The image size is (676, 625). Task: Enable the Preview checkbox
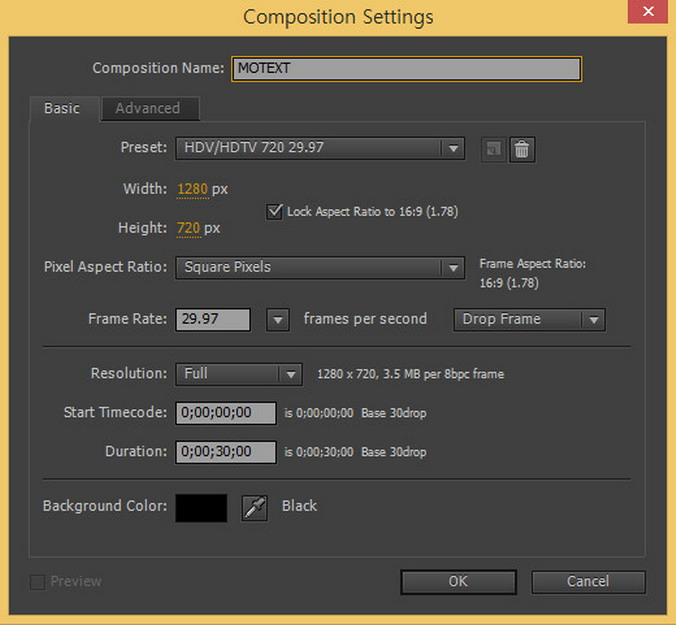point(37,582)
